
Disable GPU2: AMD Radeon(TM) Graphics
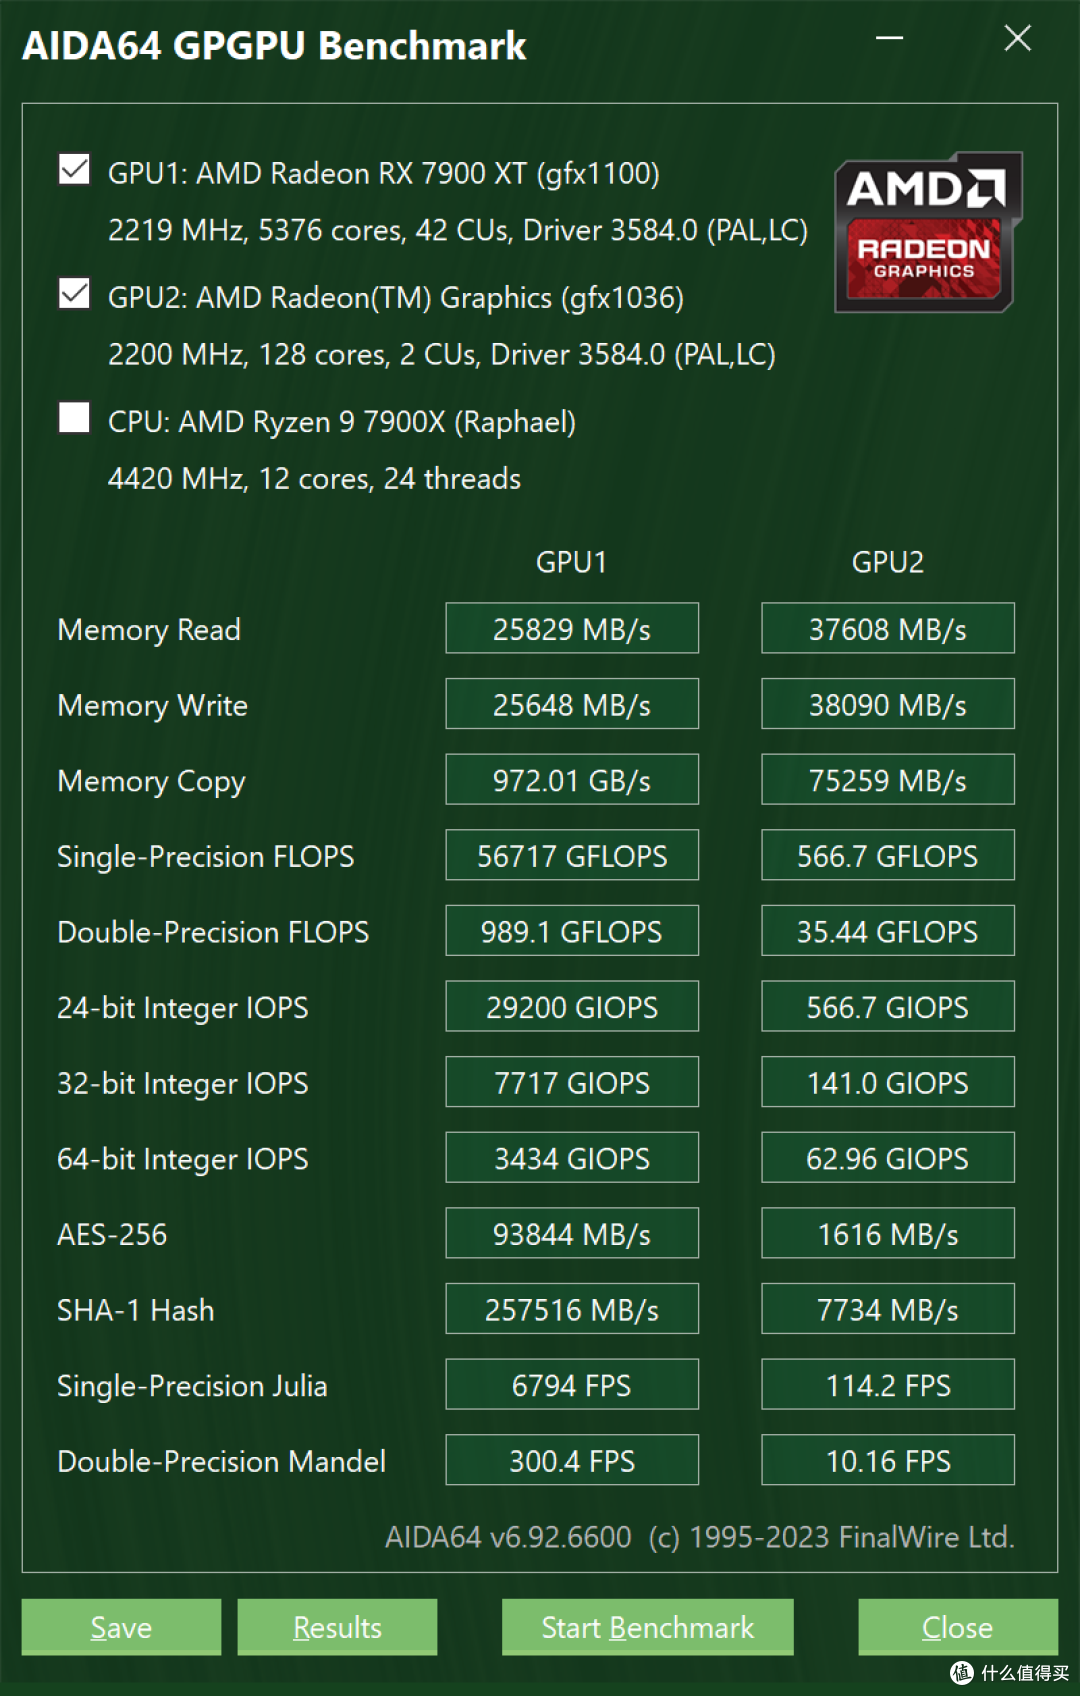[74, 294]
